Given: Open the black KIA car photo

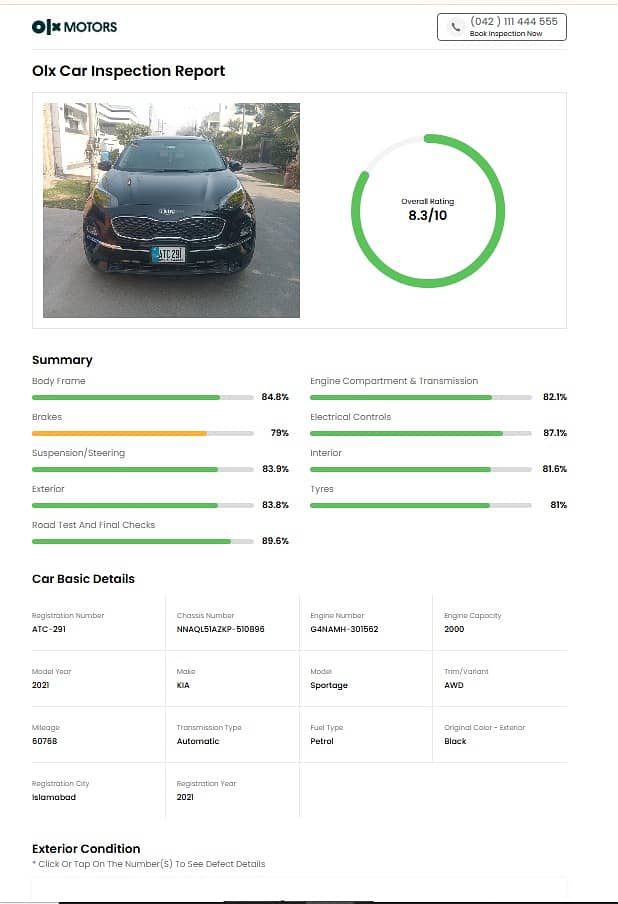Looking at the screenshot, I should coord(171,210).
